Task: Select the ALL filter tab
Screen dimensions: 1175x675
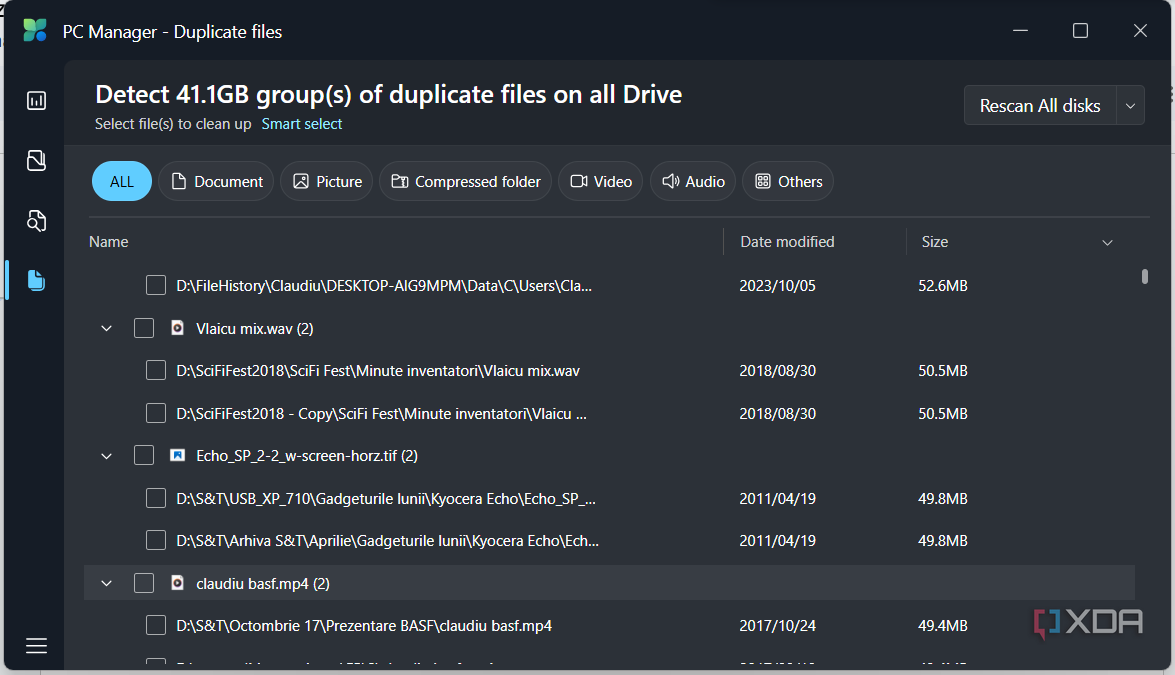Action: point(121,181)
